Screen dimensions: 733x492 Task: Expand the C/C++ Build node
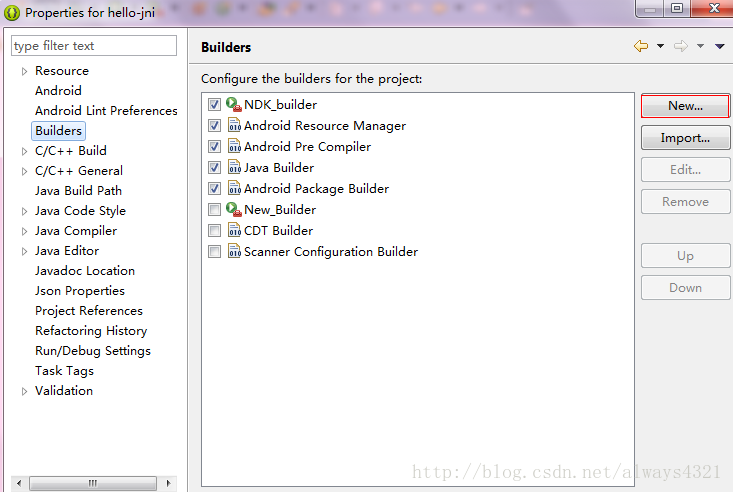pyautogui.click(x=24, y=152)
